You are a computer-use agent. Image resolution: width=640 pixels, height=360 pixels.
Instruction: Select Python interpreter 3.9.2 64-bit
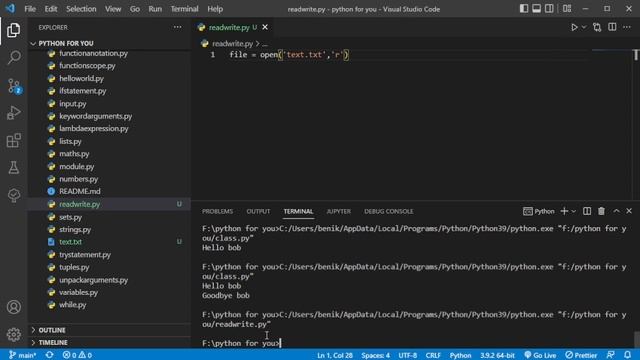point(497,355)
